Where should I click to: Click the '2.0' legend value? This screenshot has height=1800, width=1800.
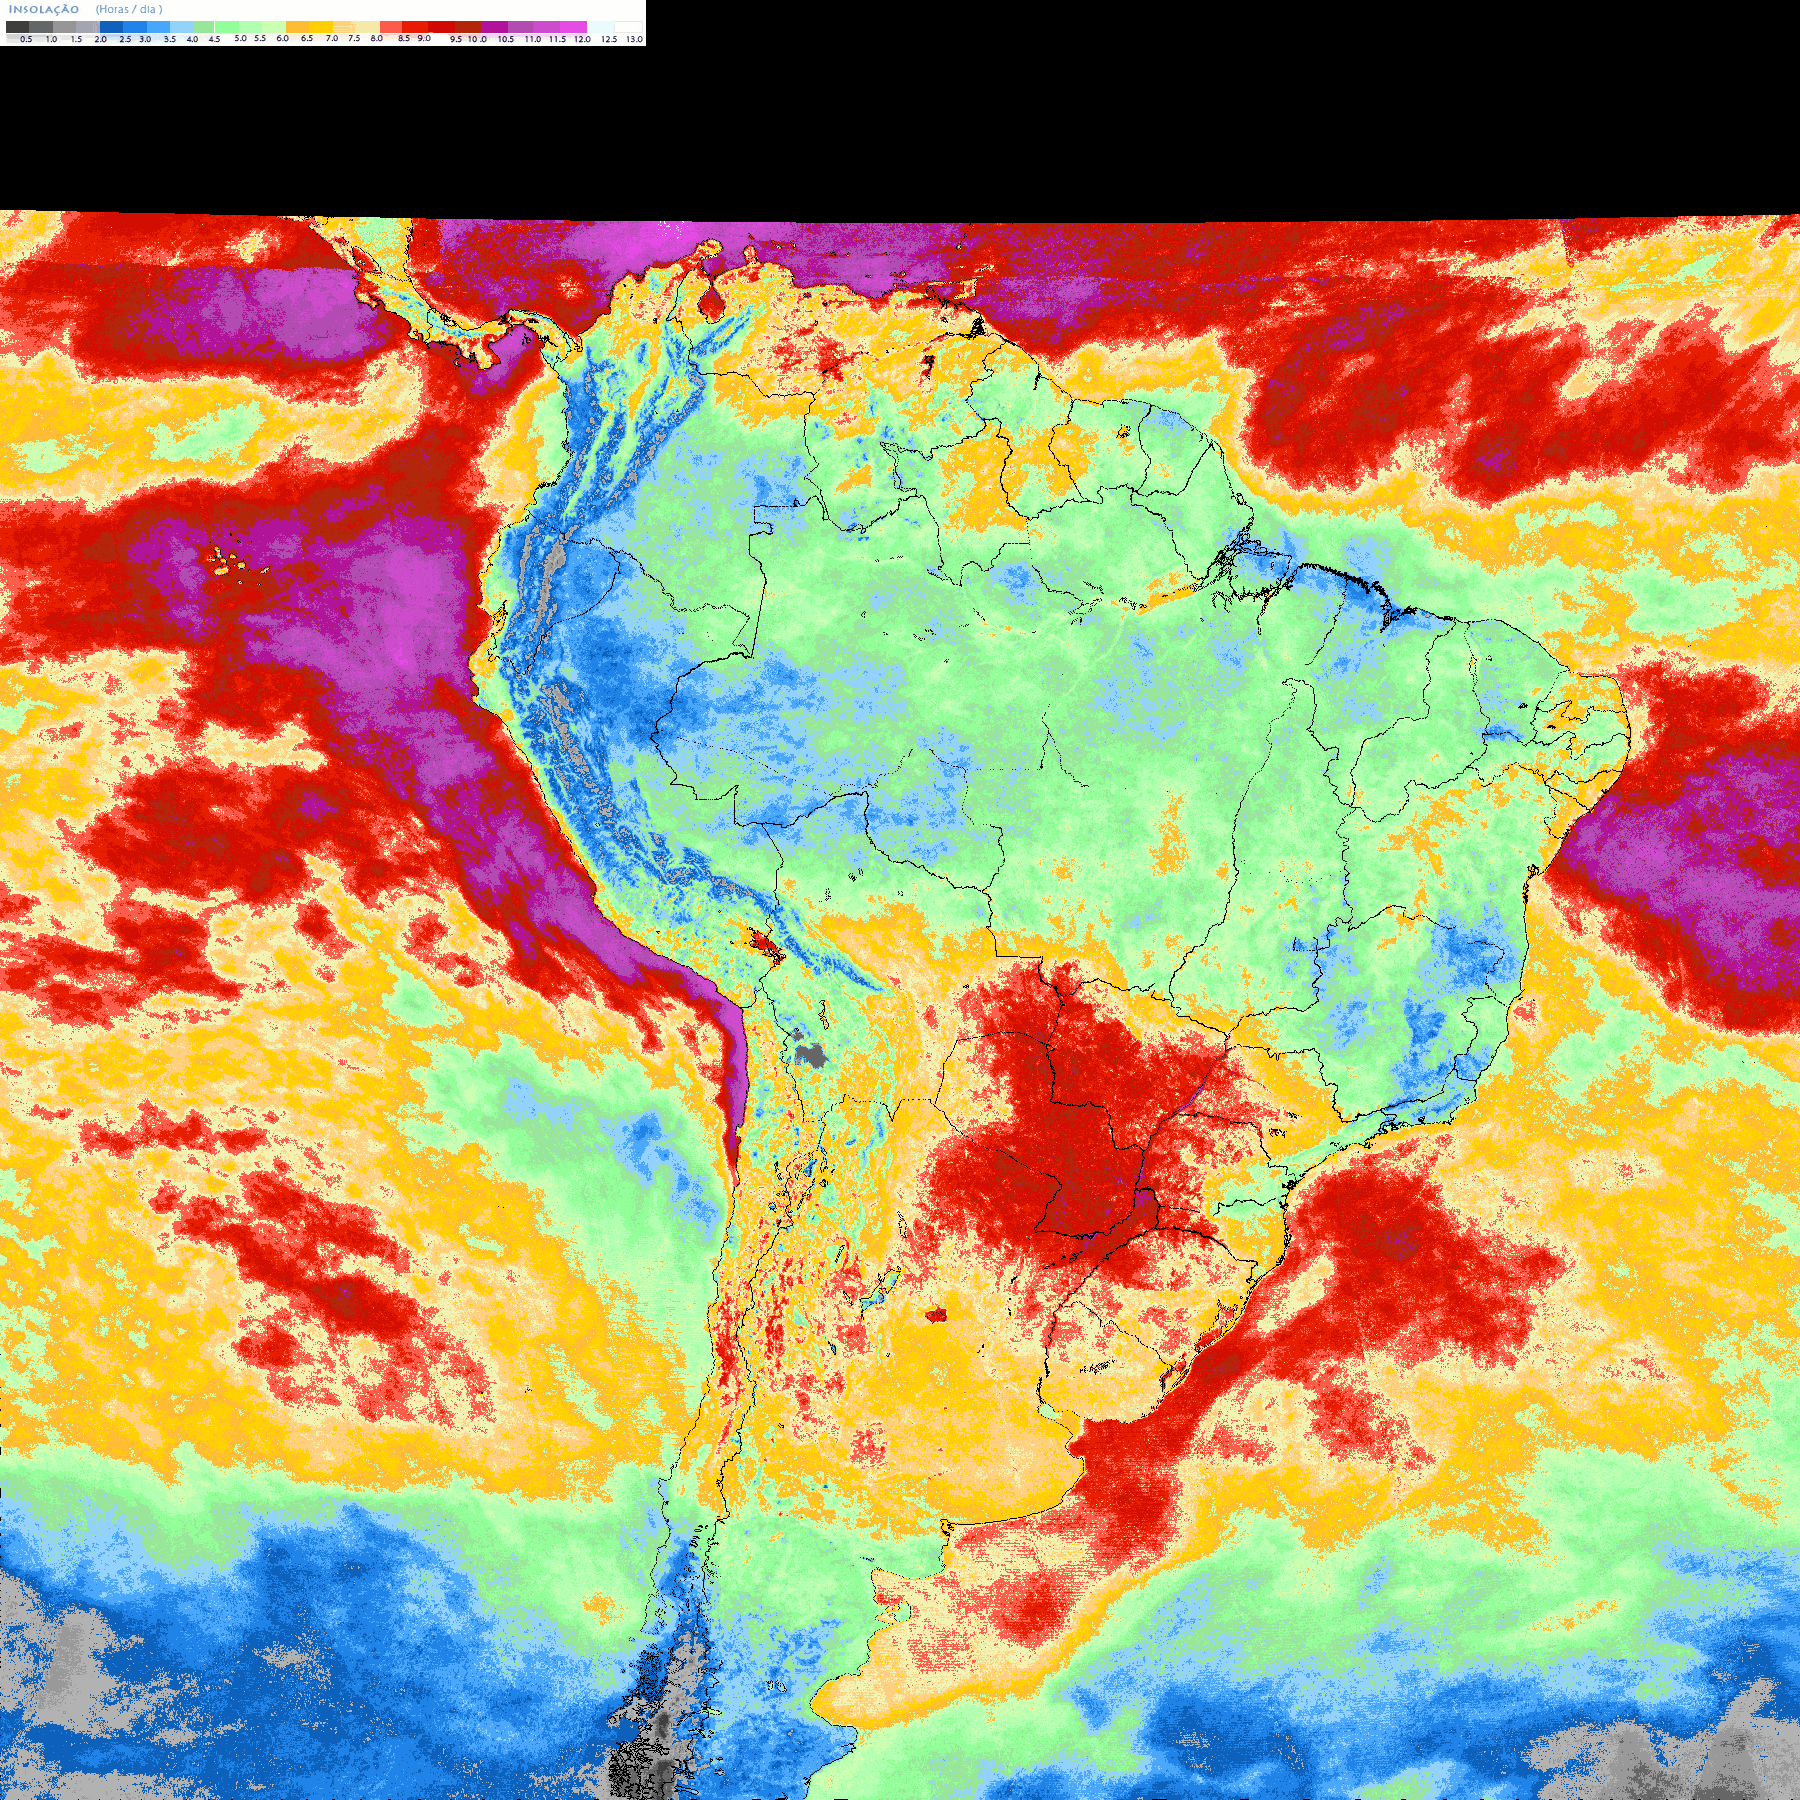coord(101,39)
